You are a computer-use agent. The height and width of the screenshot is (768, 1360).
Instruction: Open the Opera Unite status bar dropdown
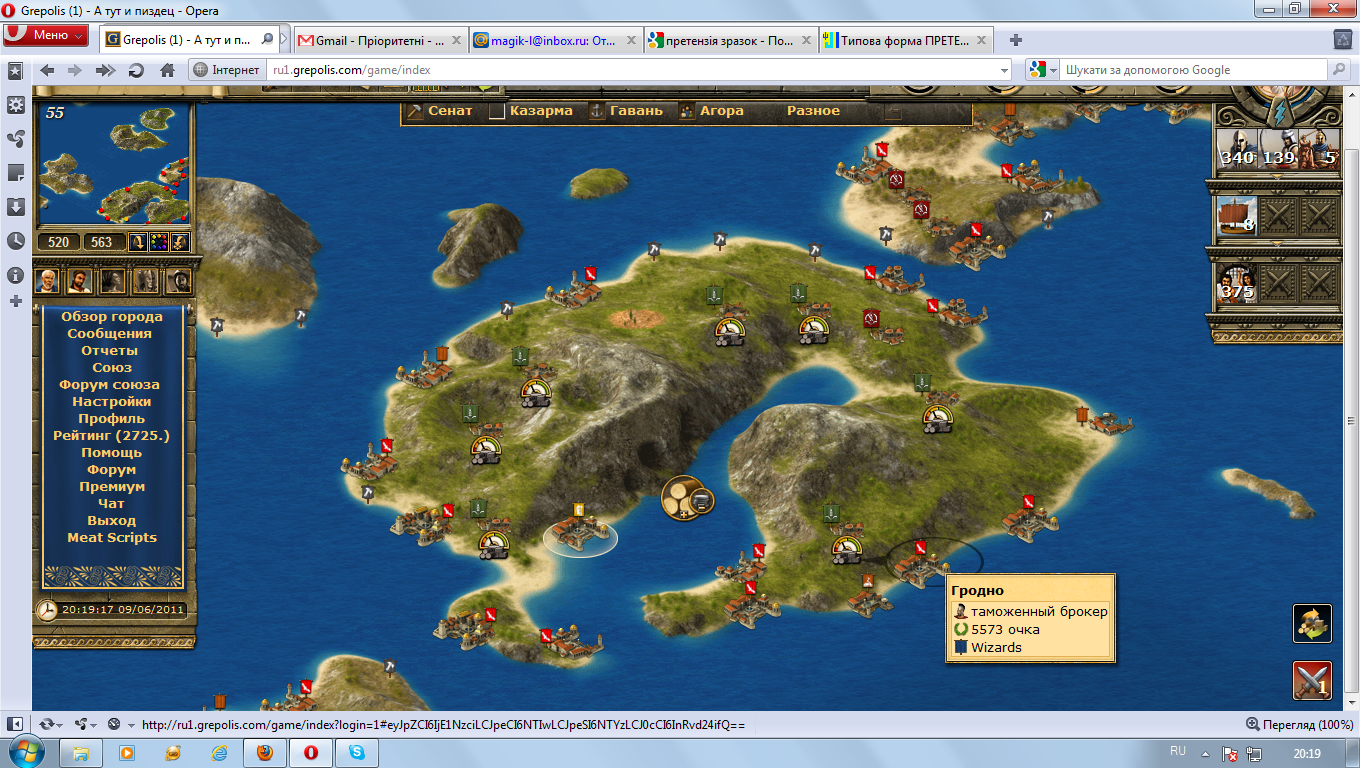tap(84, 724)
